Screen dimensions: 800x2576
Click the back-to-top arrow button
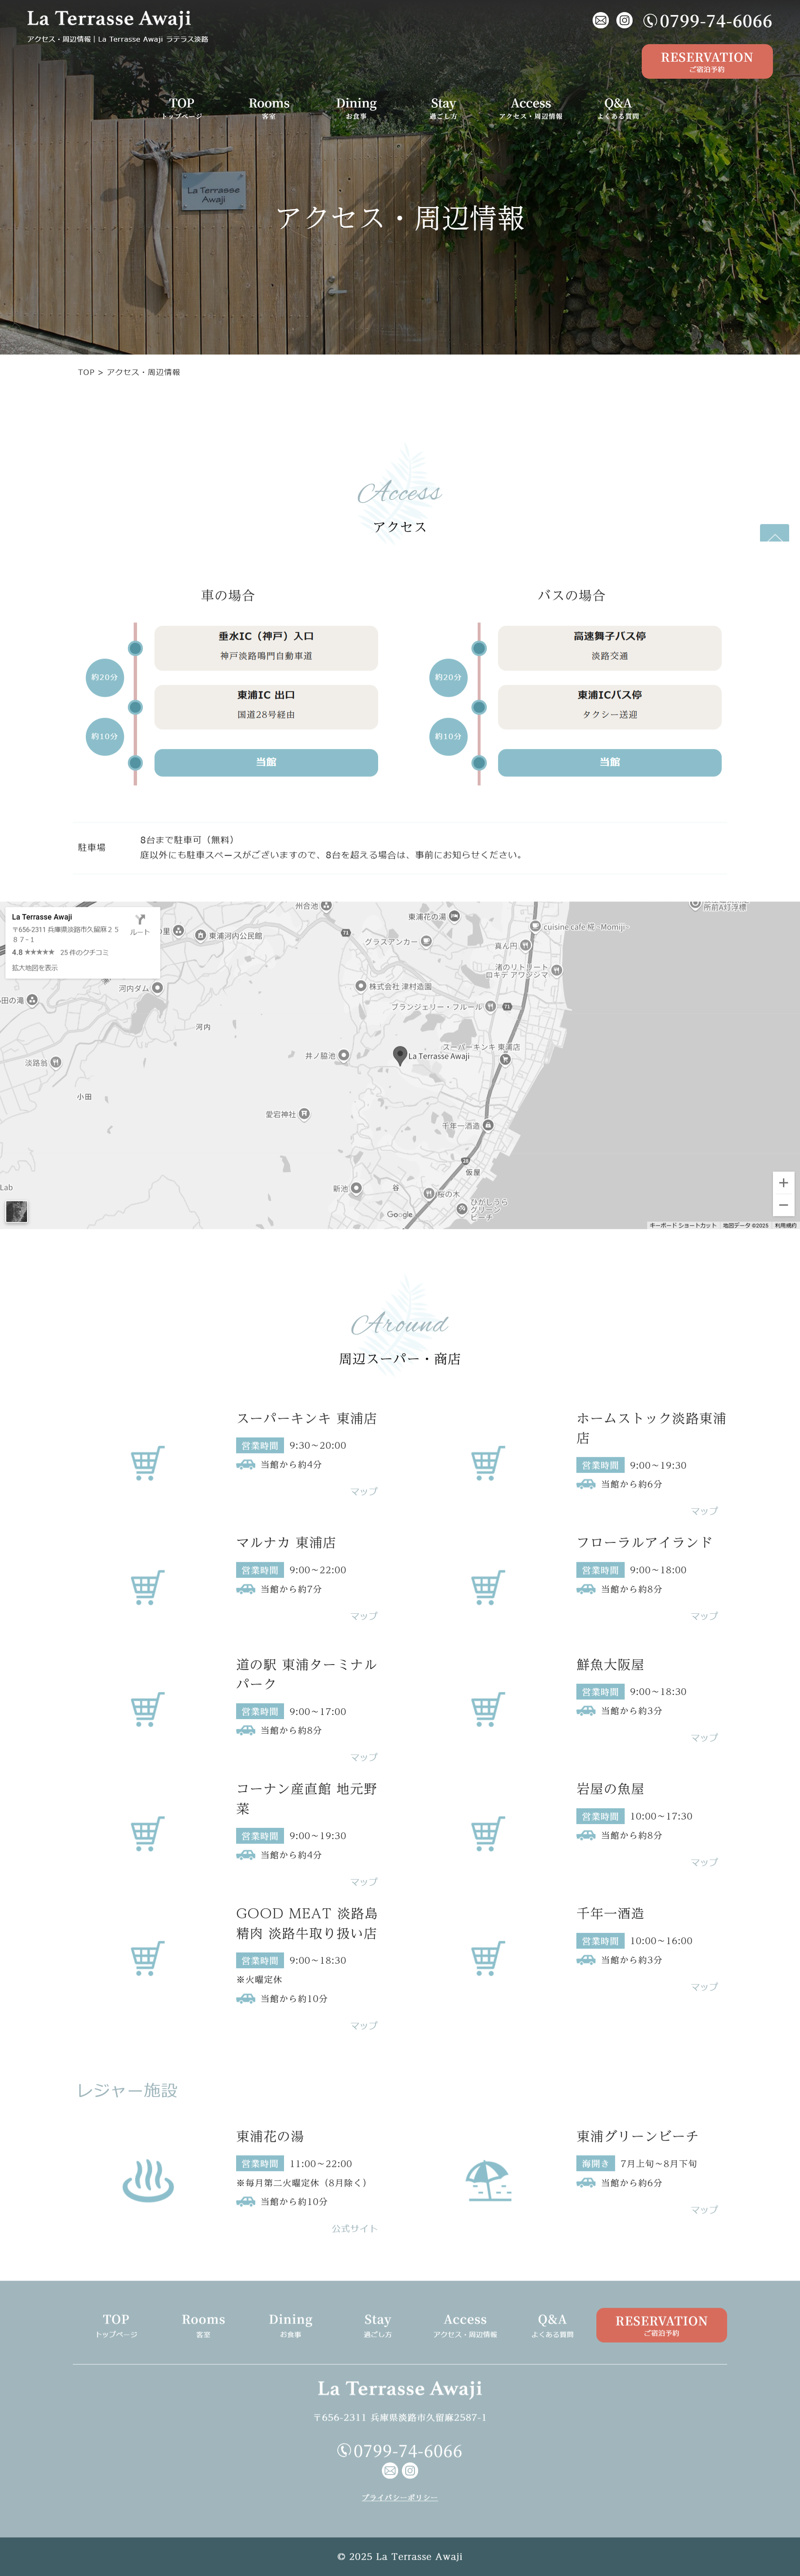(x=774, y=533)
